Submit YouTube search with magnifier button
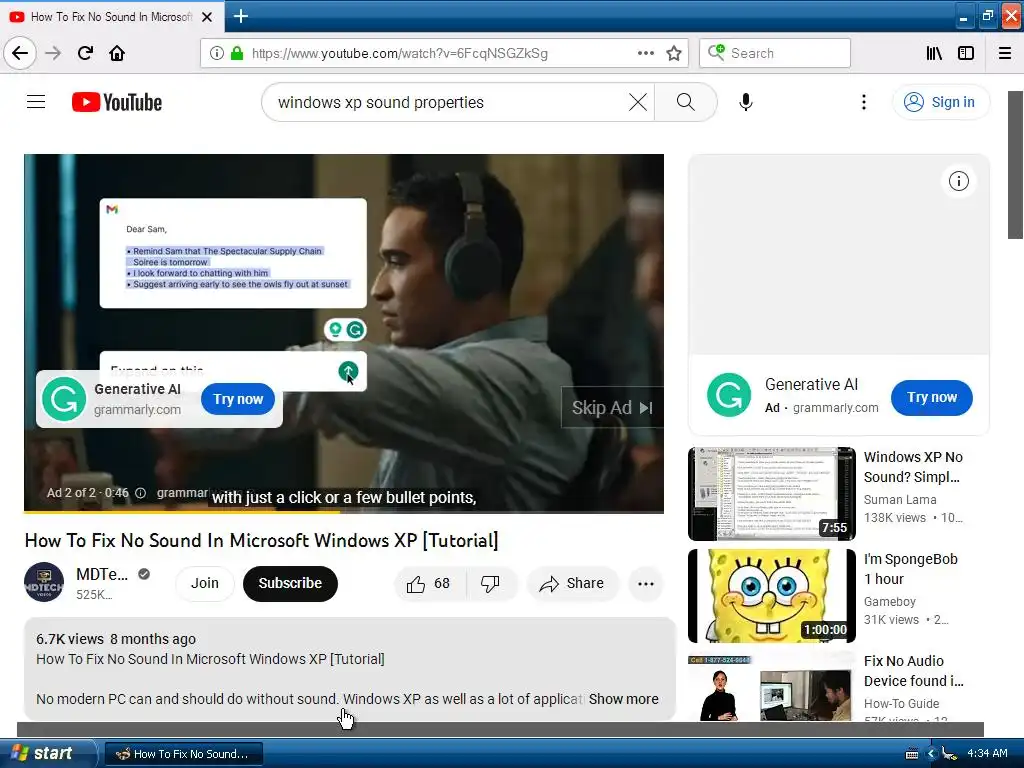Image resolution: width=1024 pixels, height=768 pixels. pyautogui.click(x=686, y=102)
